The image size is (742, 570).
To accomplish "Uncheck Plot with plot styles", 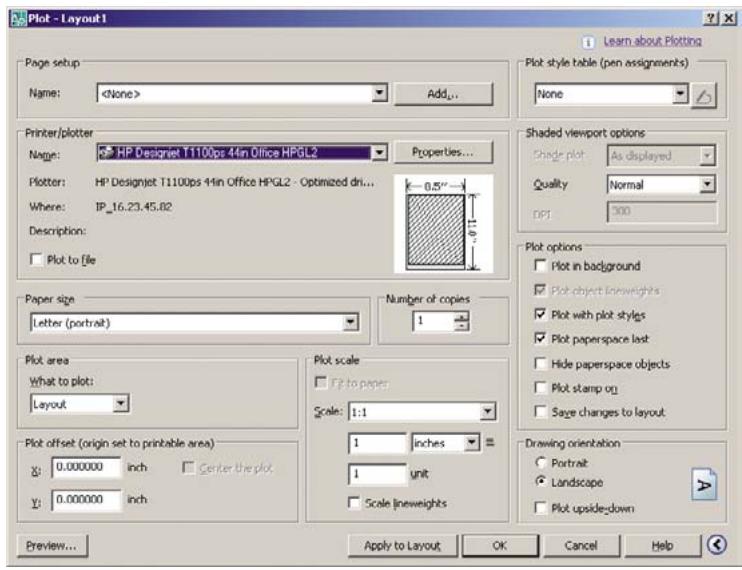I will pos(540,314).
